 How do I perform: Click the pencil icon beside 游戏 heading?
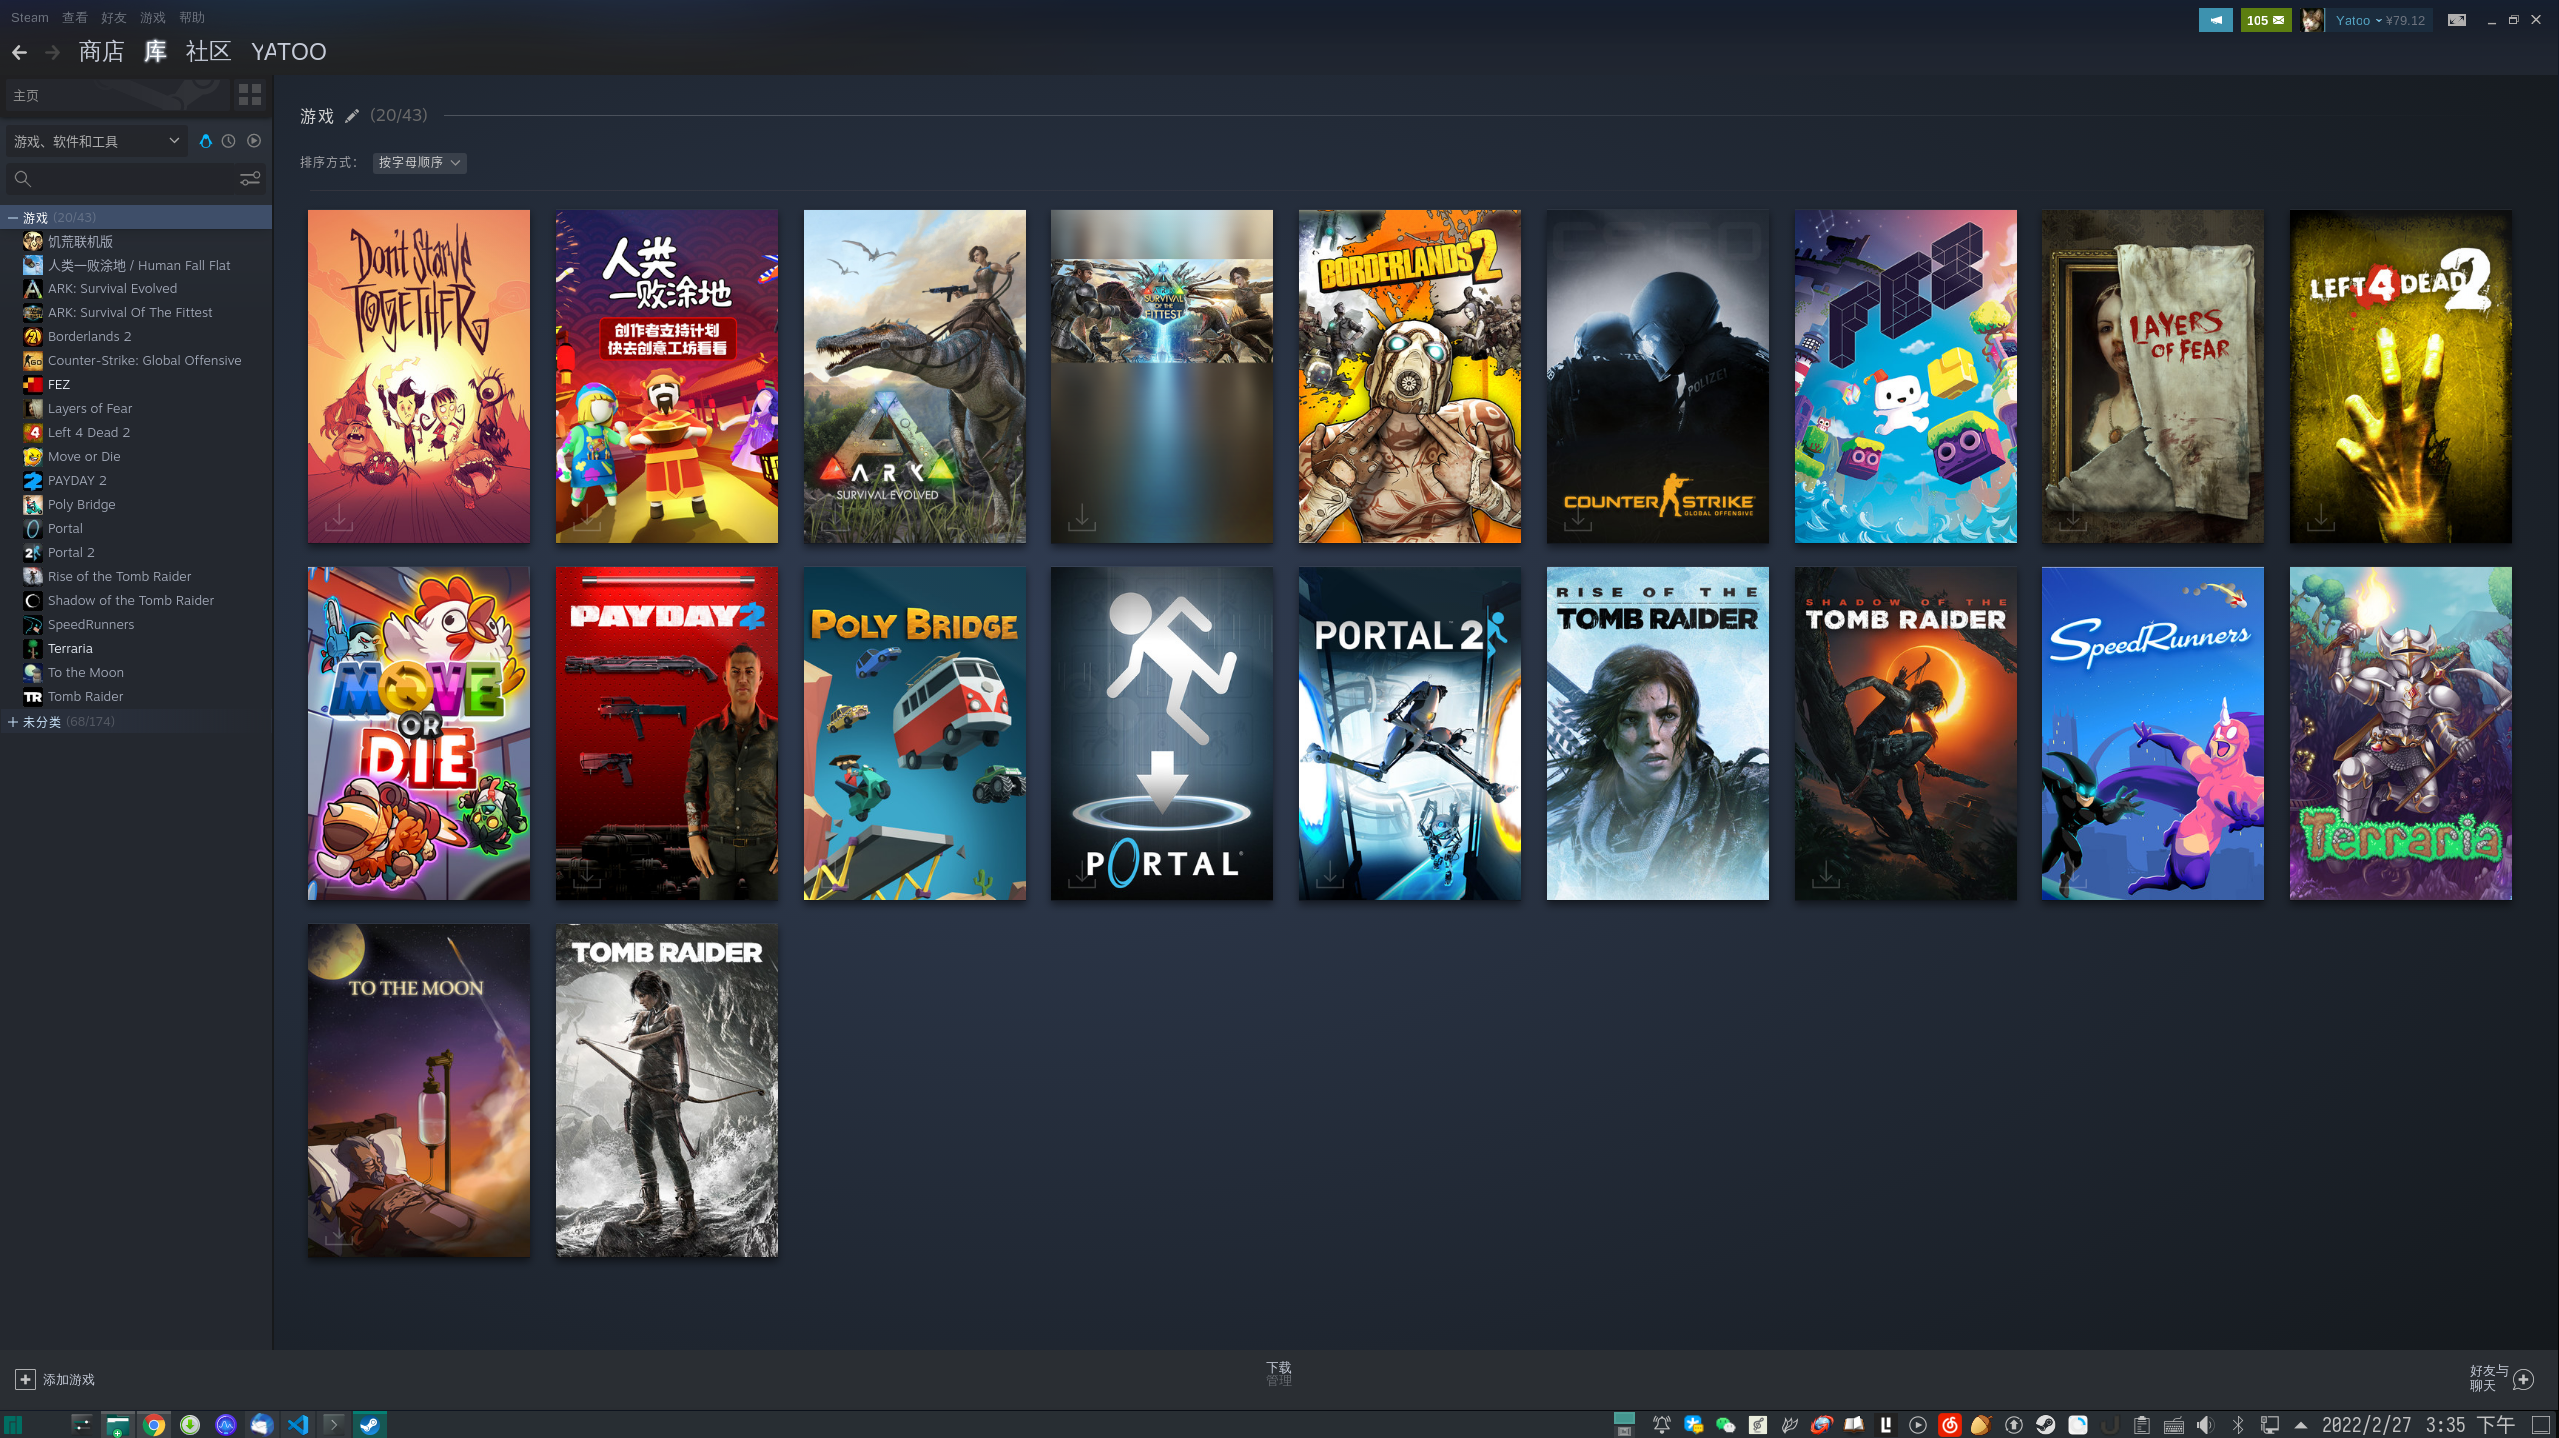352,116
